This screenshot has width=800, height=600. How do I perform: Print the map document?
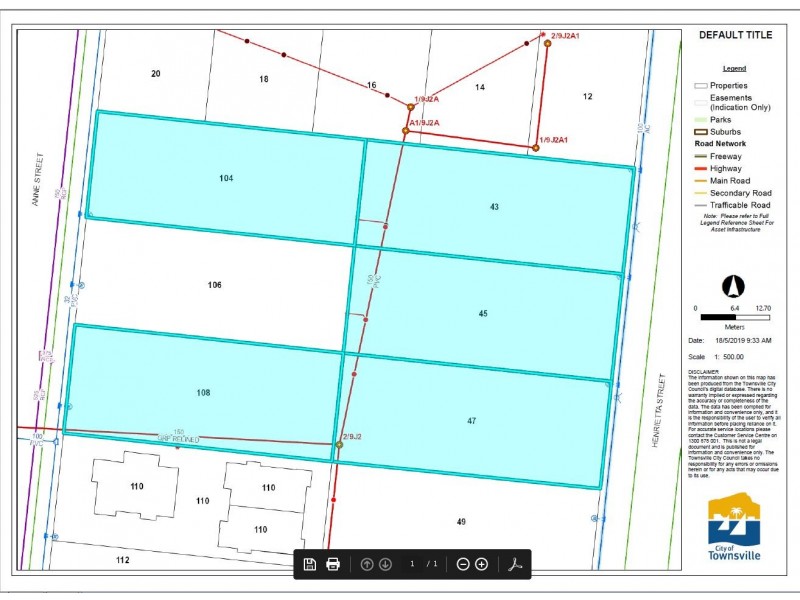click(333, 564)
